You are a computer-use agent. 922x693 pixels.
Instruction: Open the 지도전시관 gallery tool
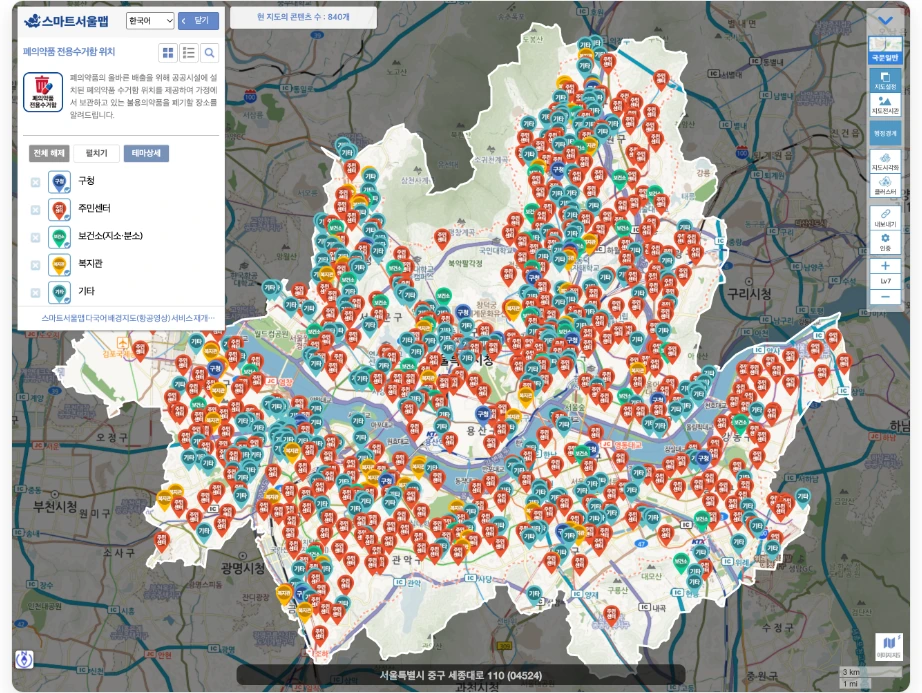(x=885, y=105)
